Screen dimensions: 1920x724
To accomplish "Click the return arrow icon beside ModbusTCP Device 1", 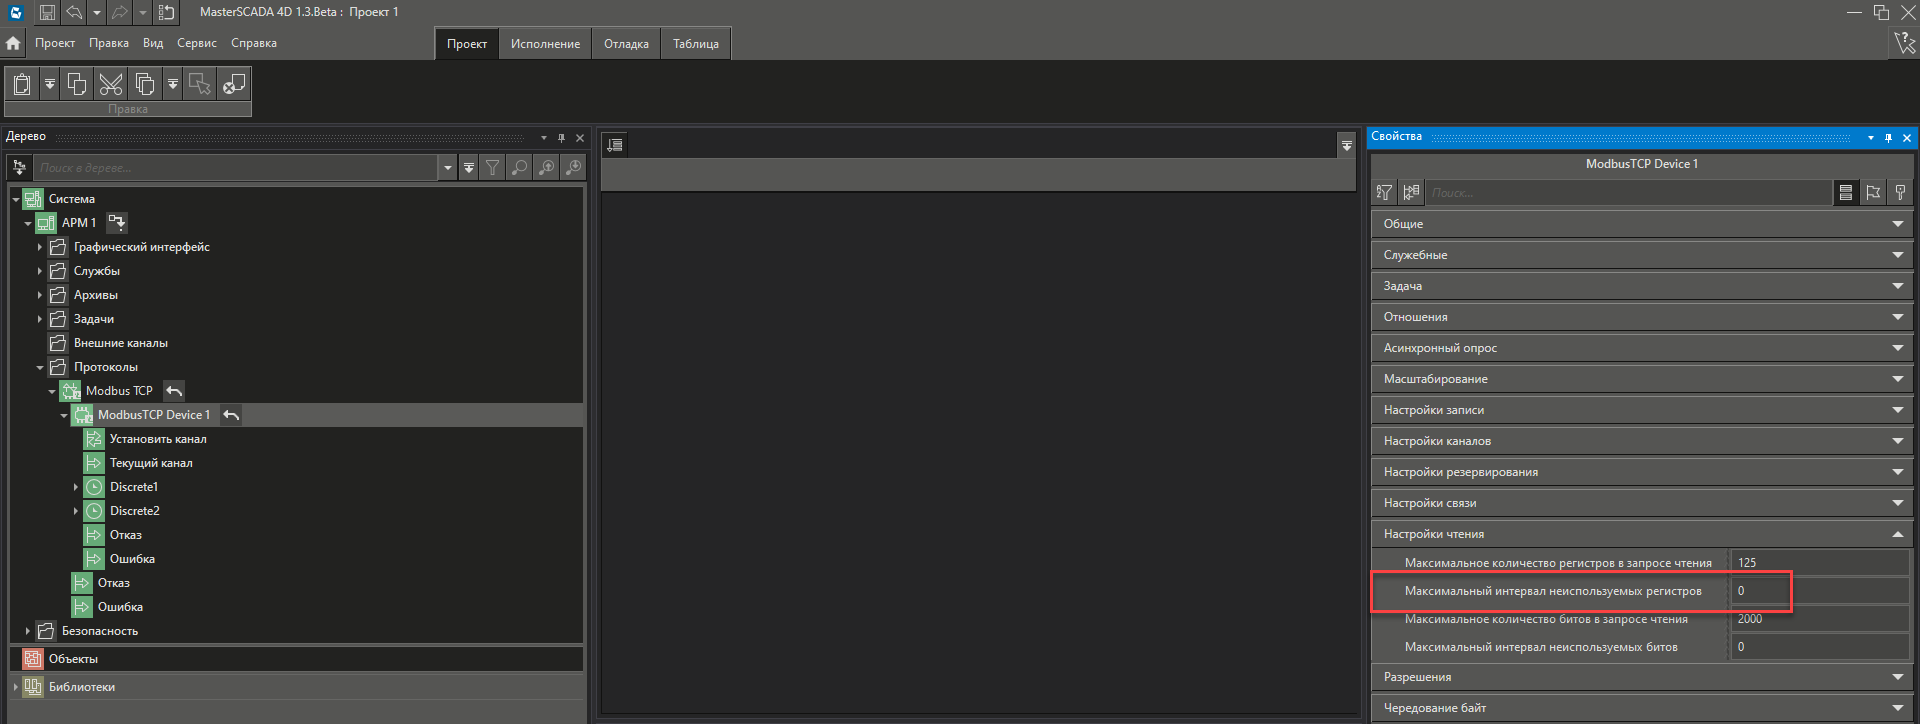I will click(231, 415).
